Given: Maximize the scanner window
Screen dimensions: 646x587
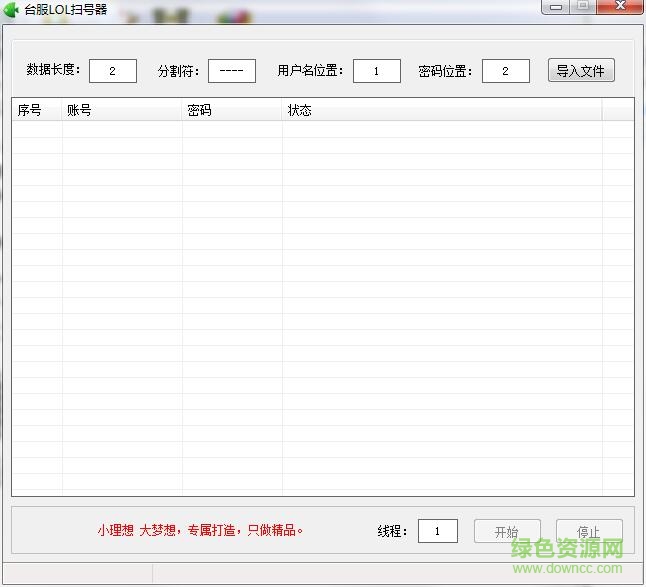Looking at the screenshot, I should (583, 7).
